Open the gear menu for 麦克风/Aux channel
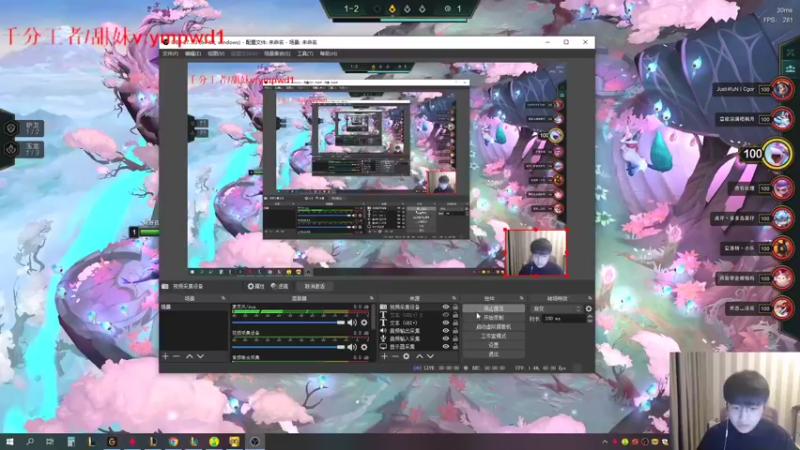 tap(364, 322)
